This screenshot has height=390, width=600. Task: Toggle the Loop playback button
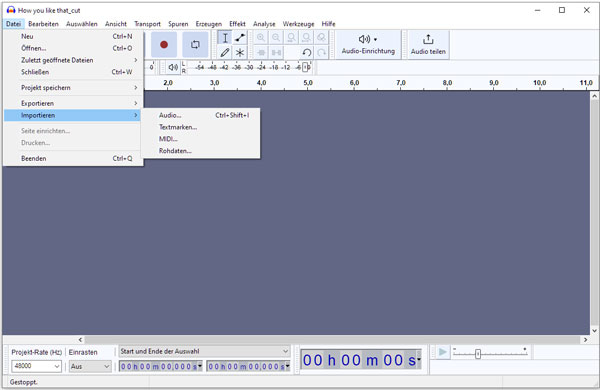point(195,44)
